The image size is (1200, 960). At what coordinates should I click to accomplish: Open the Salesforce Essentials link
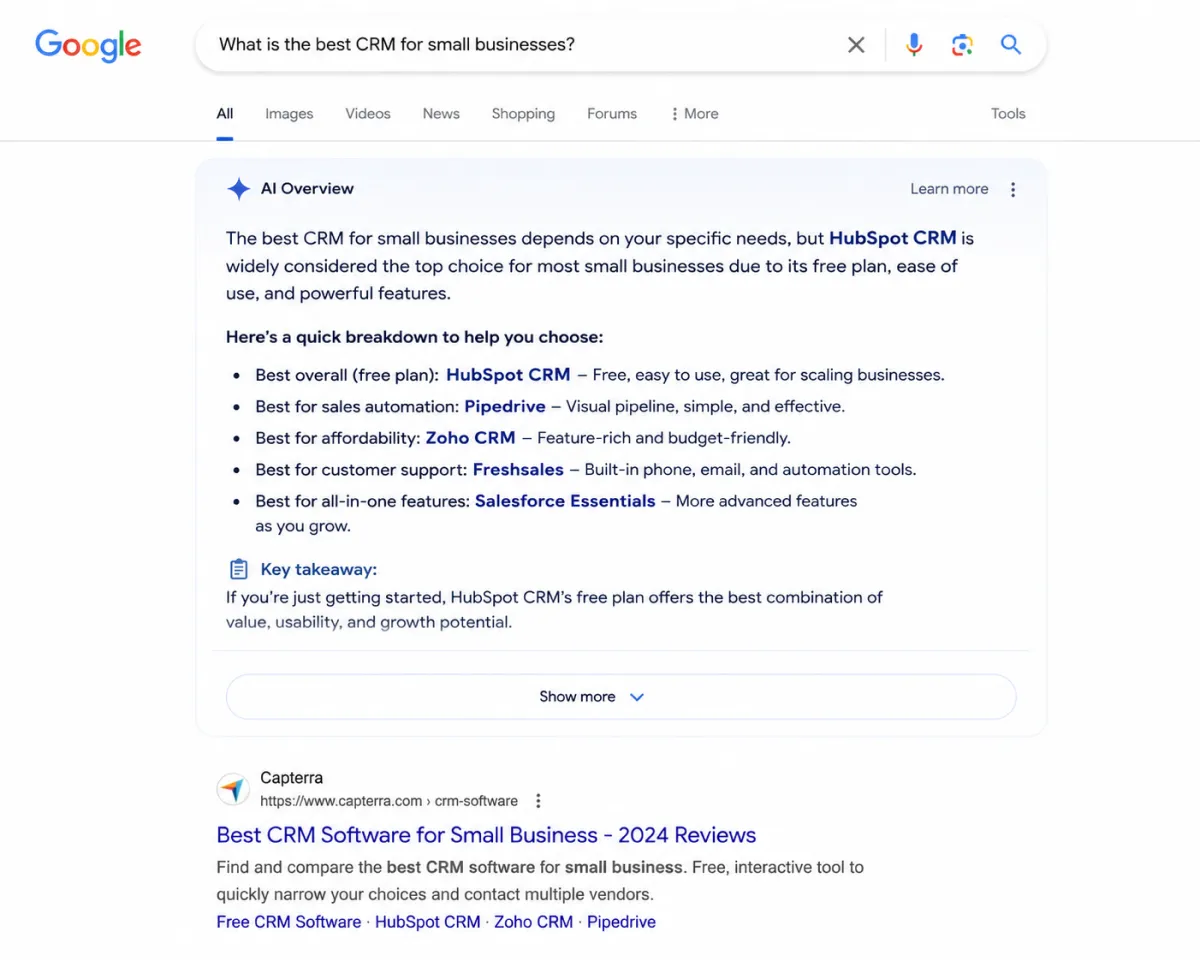565,501
